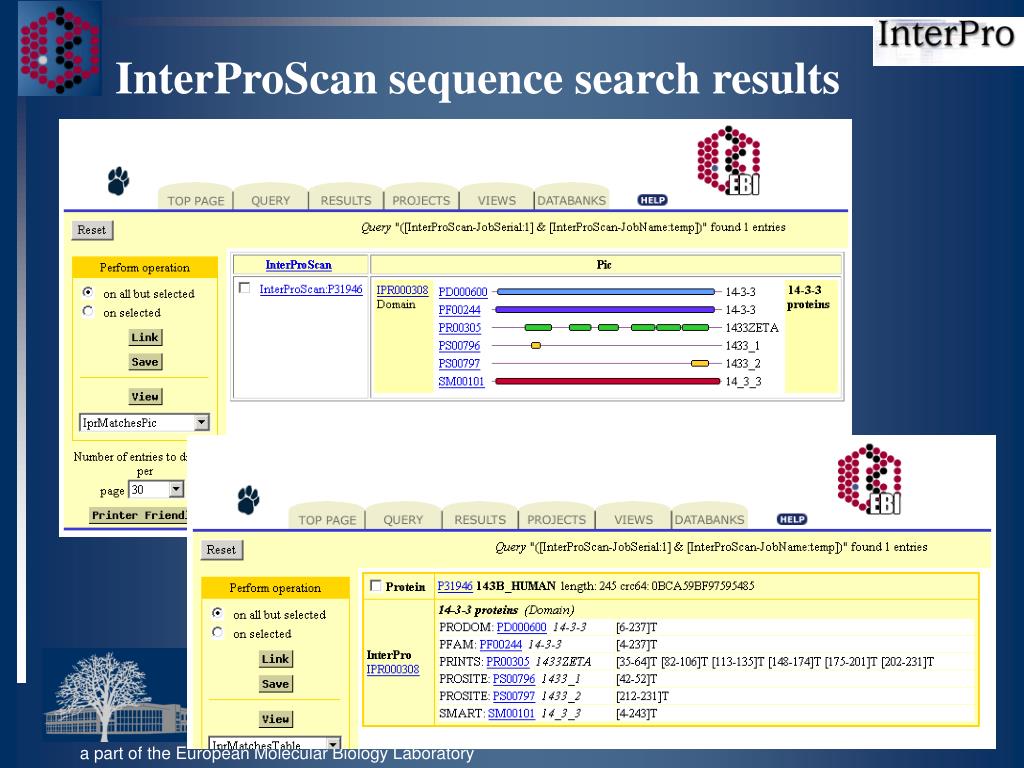Screen dimensions: 1024x768
Task: Tick checkbox beside InterProScan:P31946
Action: click(x=244, y=287)
